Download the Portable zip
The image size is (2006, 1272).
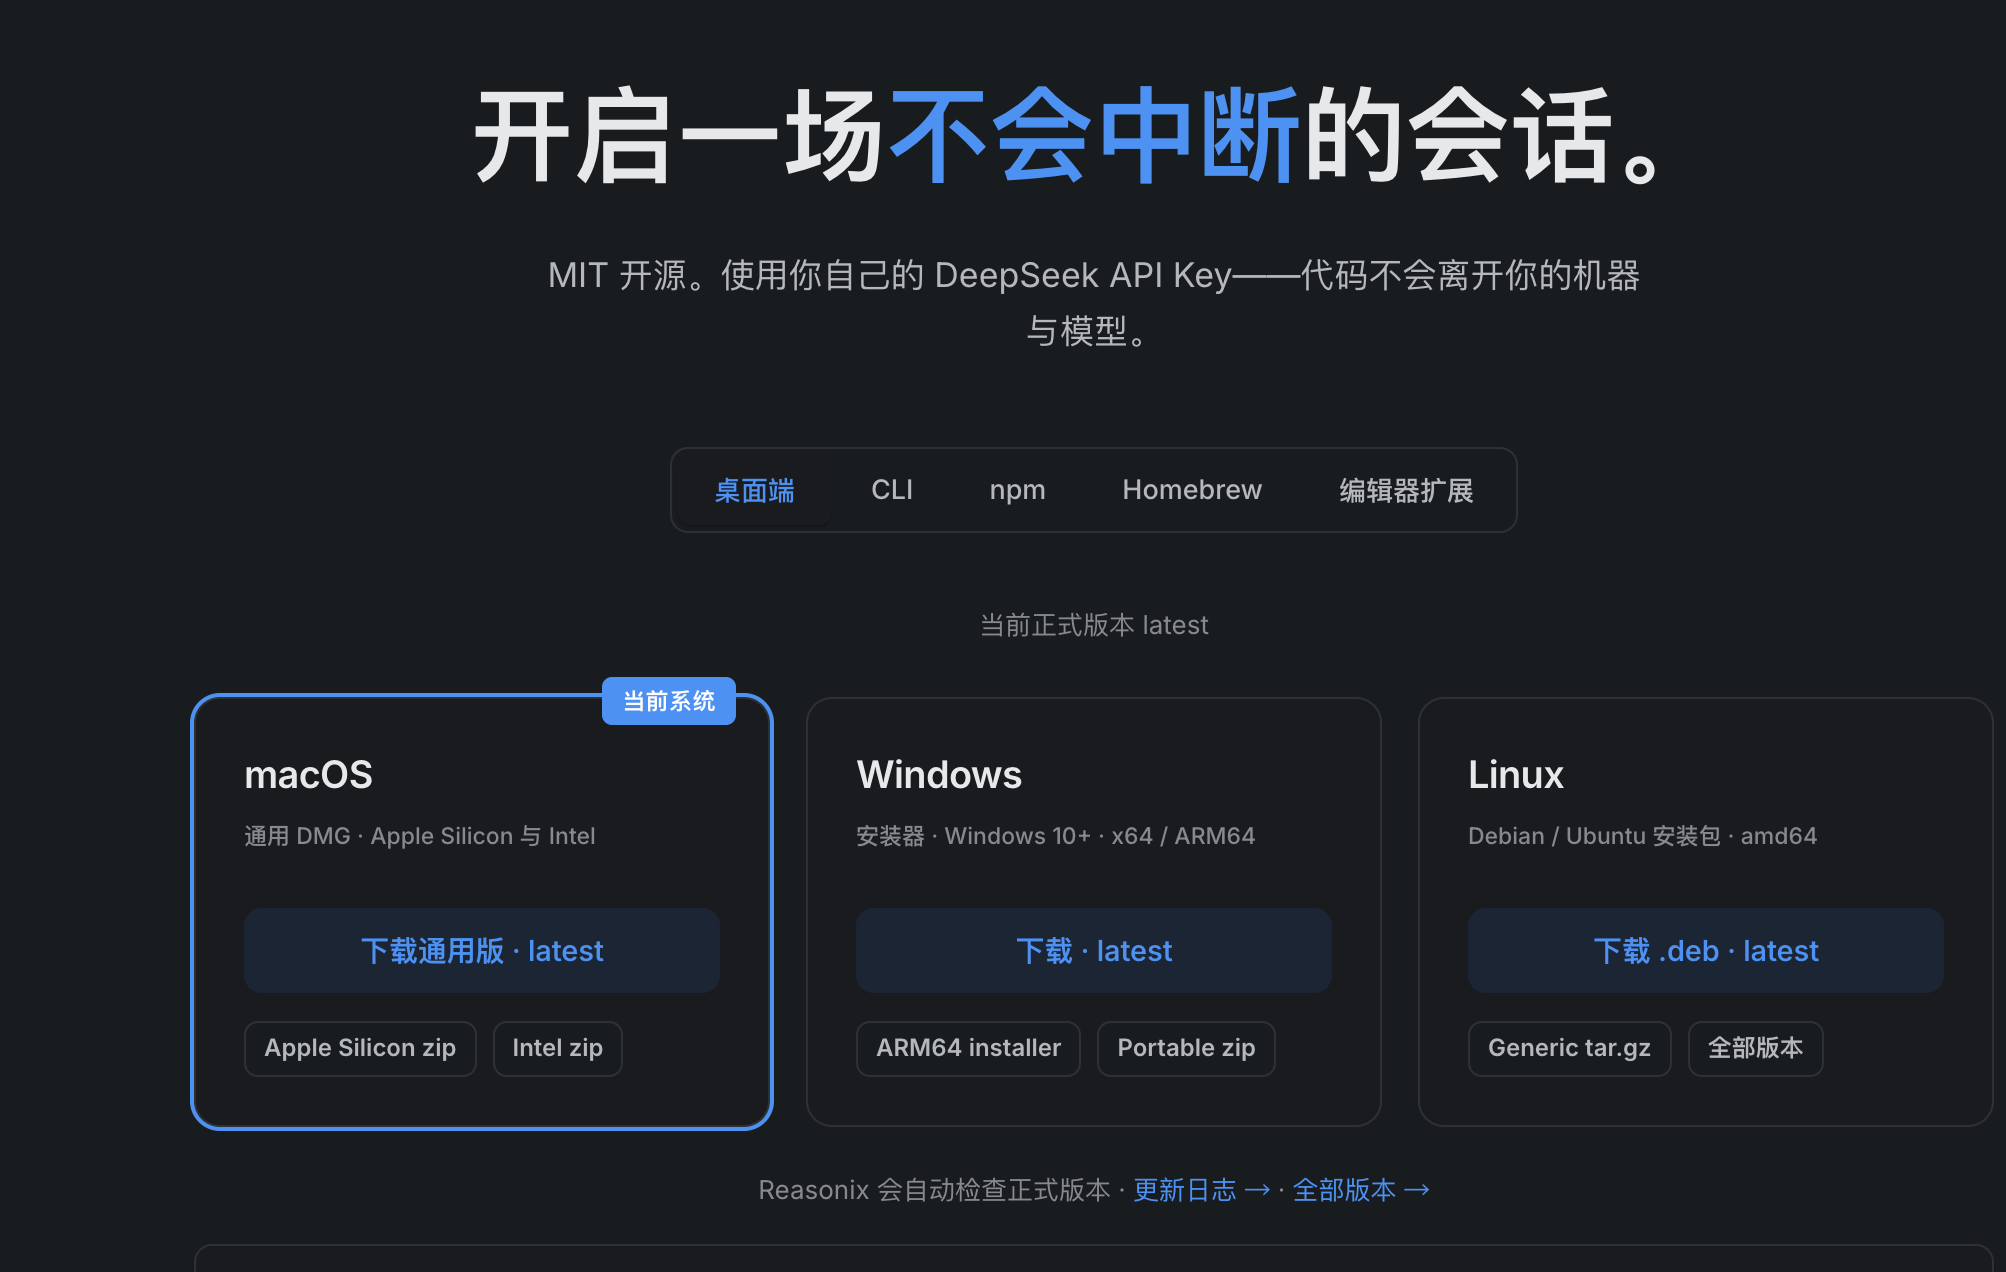(x=1186, y=1048)
